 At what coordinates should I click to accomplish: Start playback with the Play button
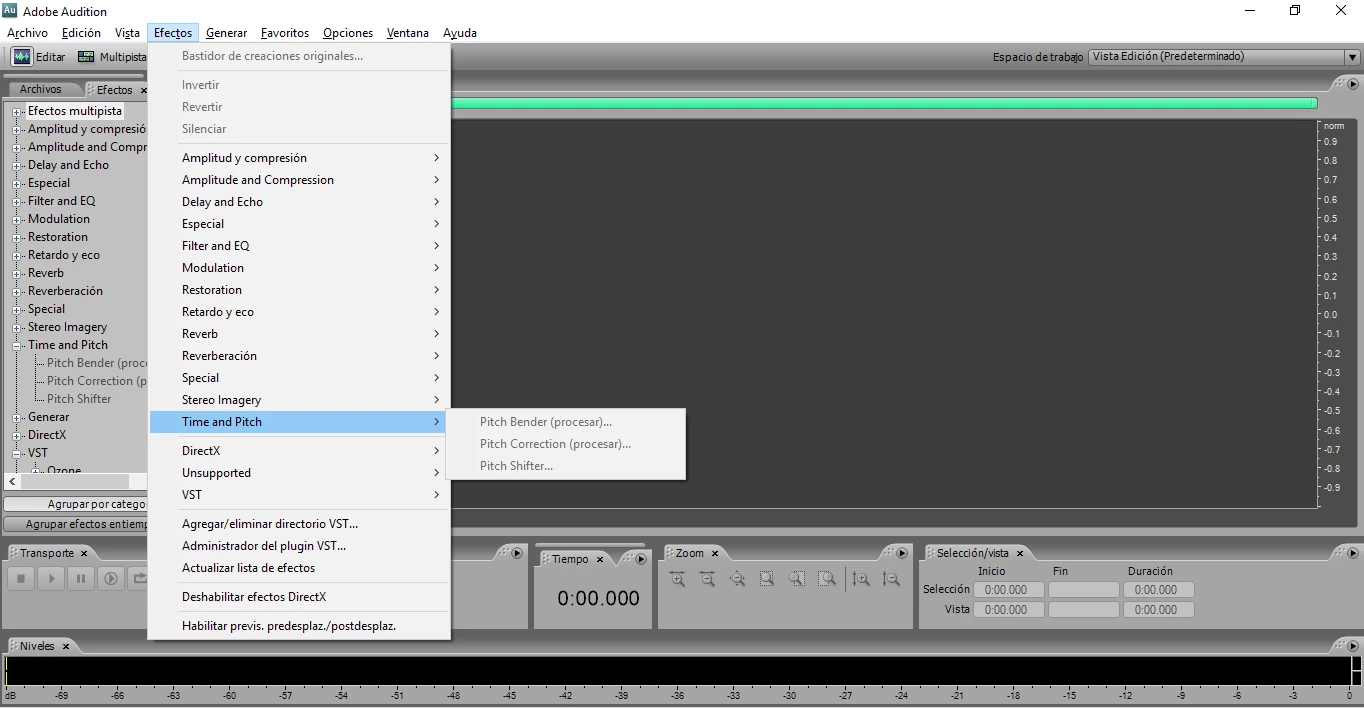click(x=51, y=578)
